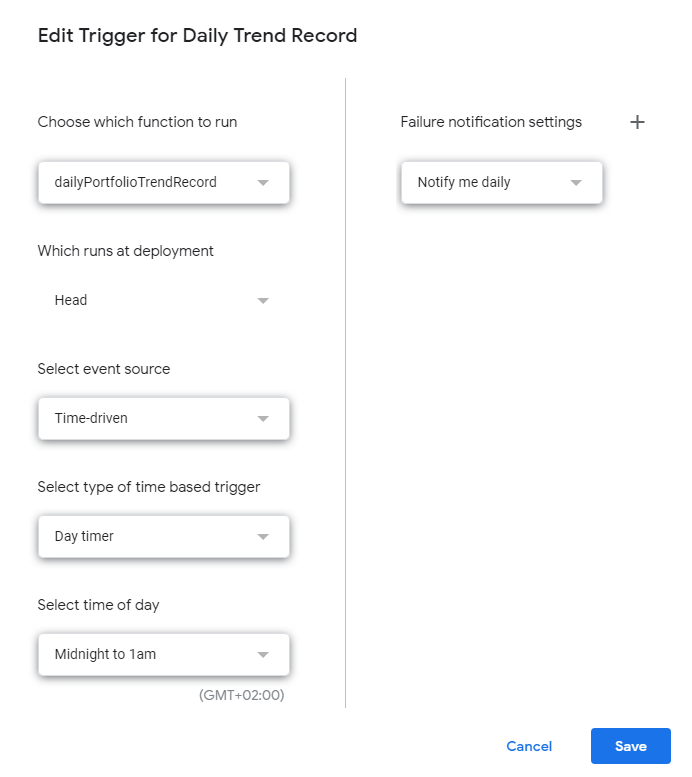Click arrow icon beside Notify me daily
This screenshot has height=777, width=692.
click(x=576, y=183)
